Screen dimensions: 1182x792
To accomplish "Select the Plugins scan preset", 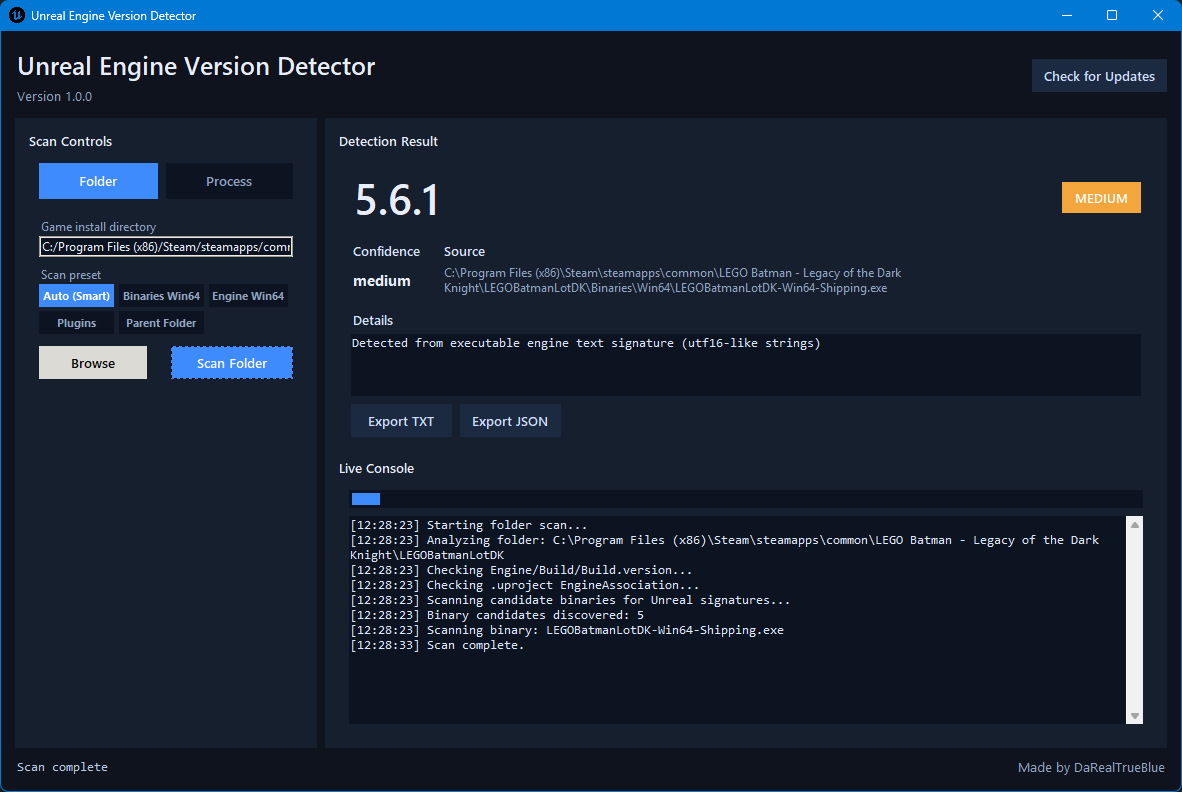I will 76,323.
